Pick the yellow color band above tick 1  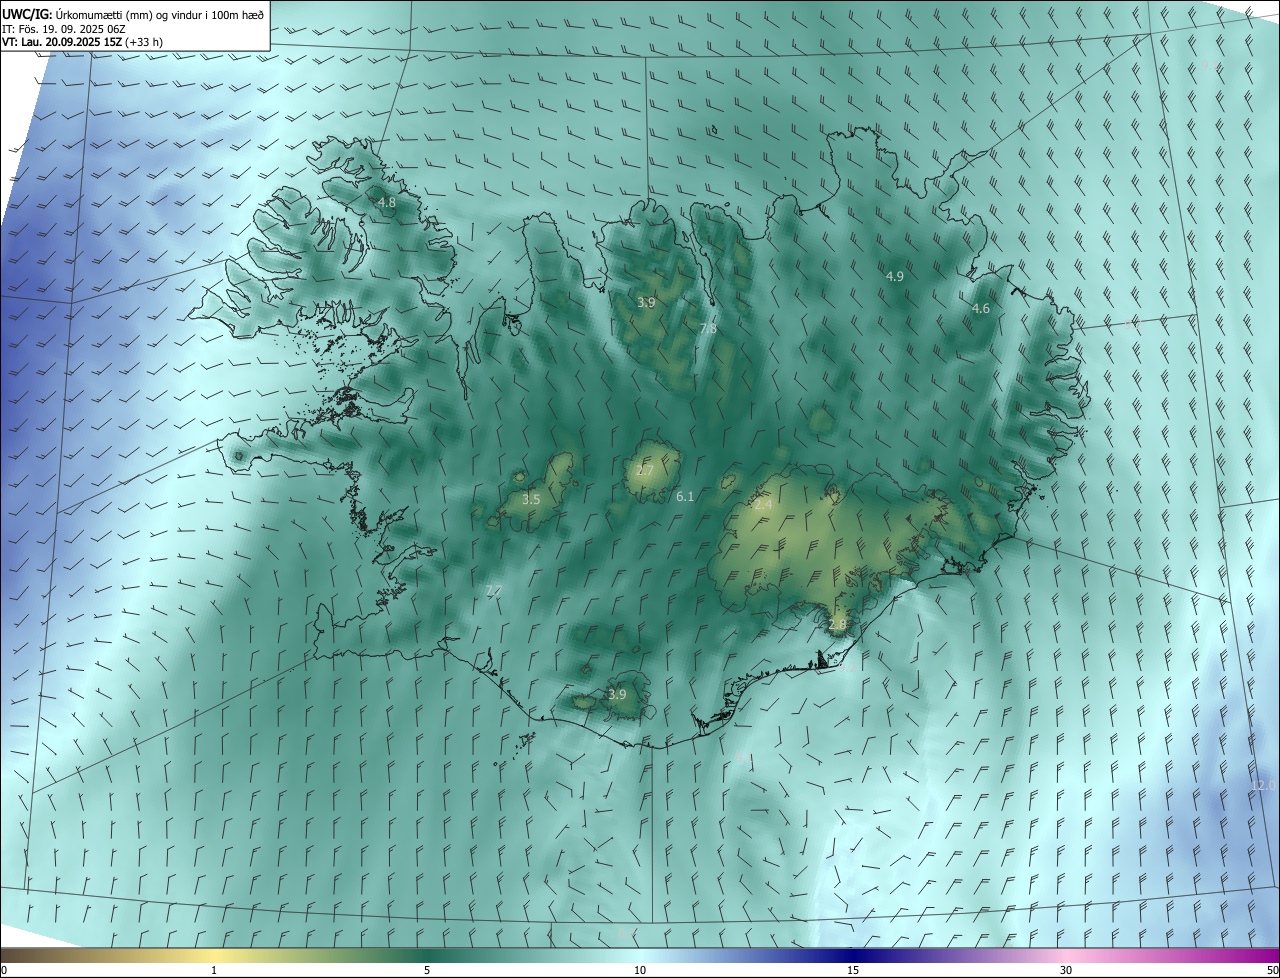point(214,955)
